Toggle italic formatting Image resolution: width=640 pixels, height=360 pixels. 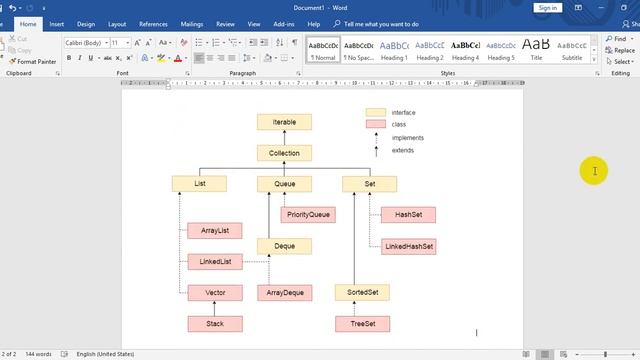point(80,58)
